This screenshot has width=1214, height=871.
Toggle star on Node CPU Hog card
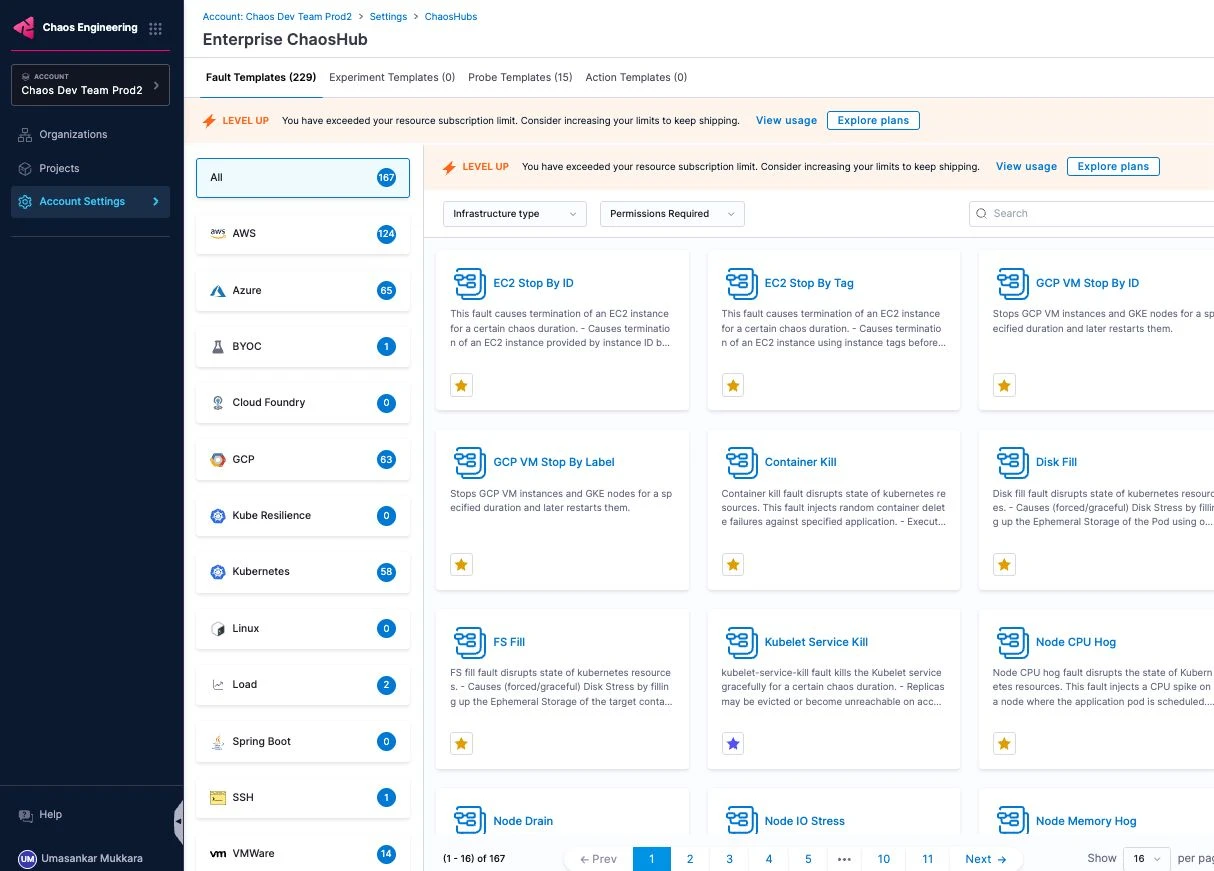point(1004,743)
